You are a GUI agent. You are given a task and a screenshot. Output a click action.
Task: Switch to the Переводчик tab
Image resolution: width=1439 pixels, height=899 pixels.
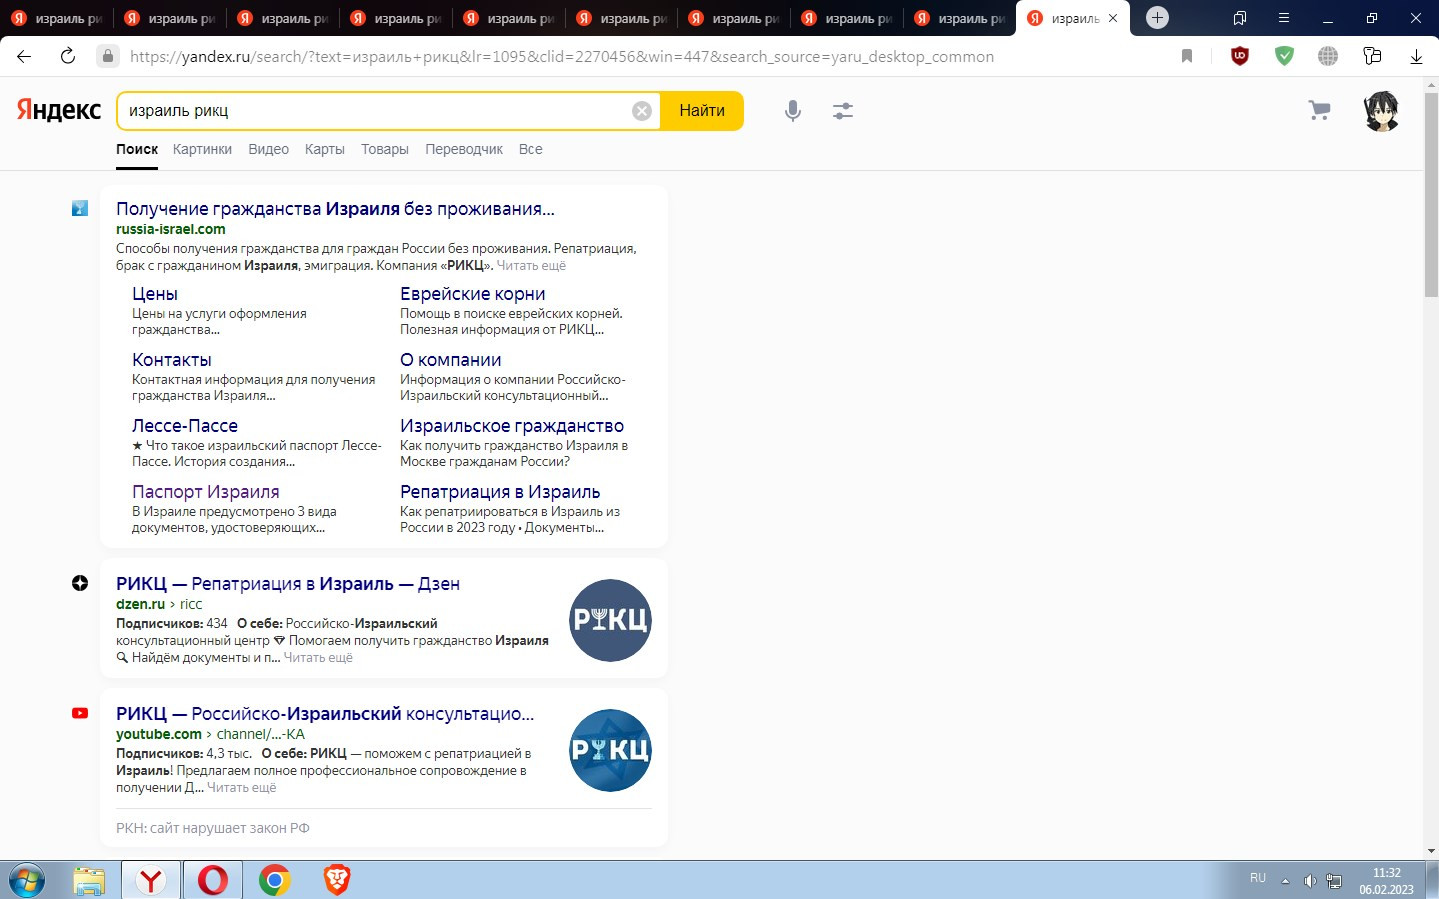click(x=464, y=149)
